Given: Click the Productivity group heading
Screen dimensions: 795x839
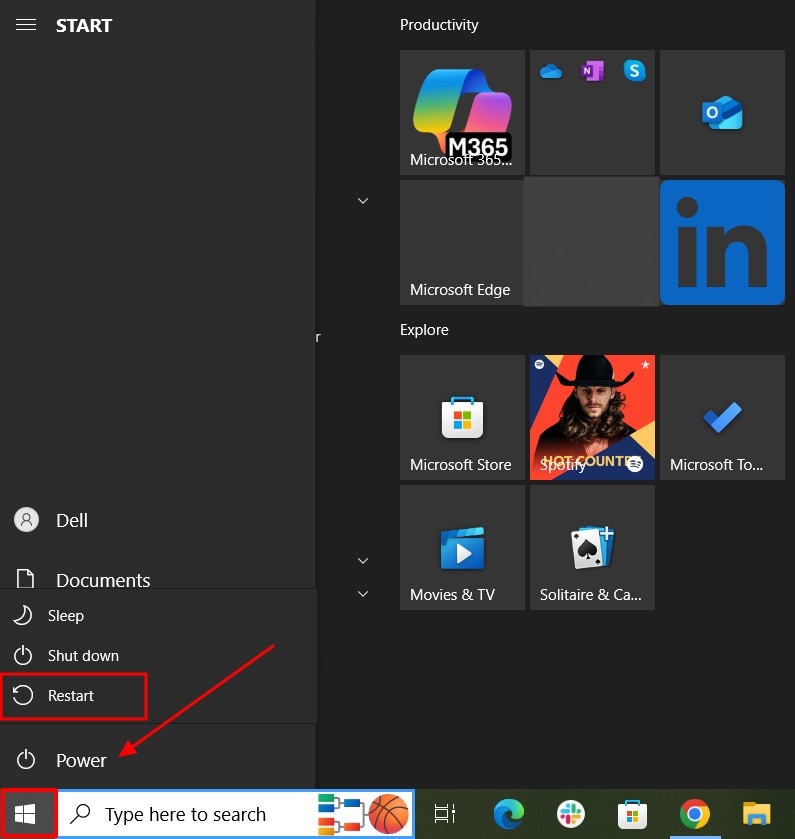Looking at the screenshot, I should [x=439, y=25].
